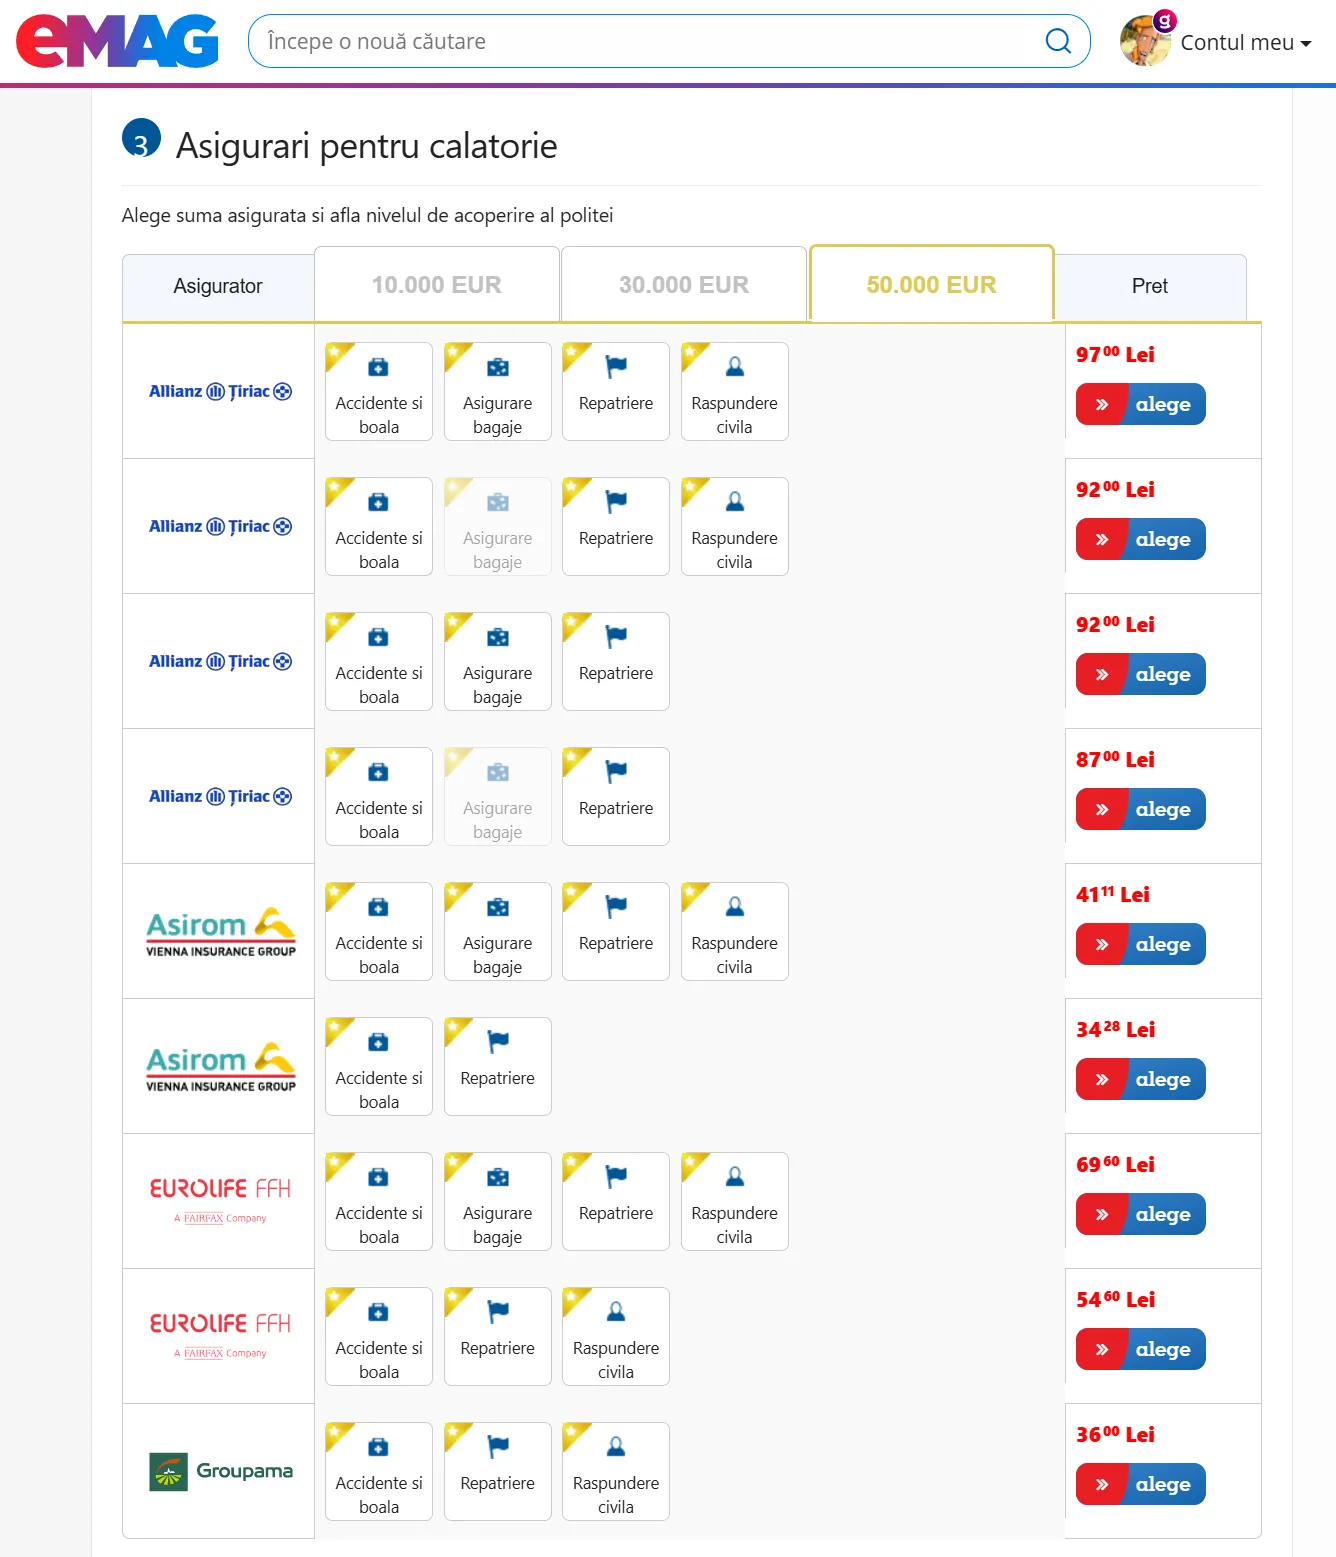Click the magnifying glass search icon

[x=1058, y=41]
